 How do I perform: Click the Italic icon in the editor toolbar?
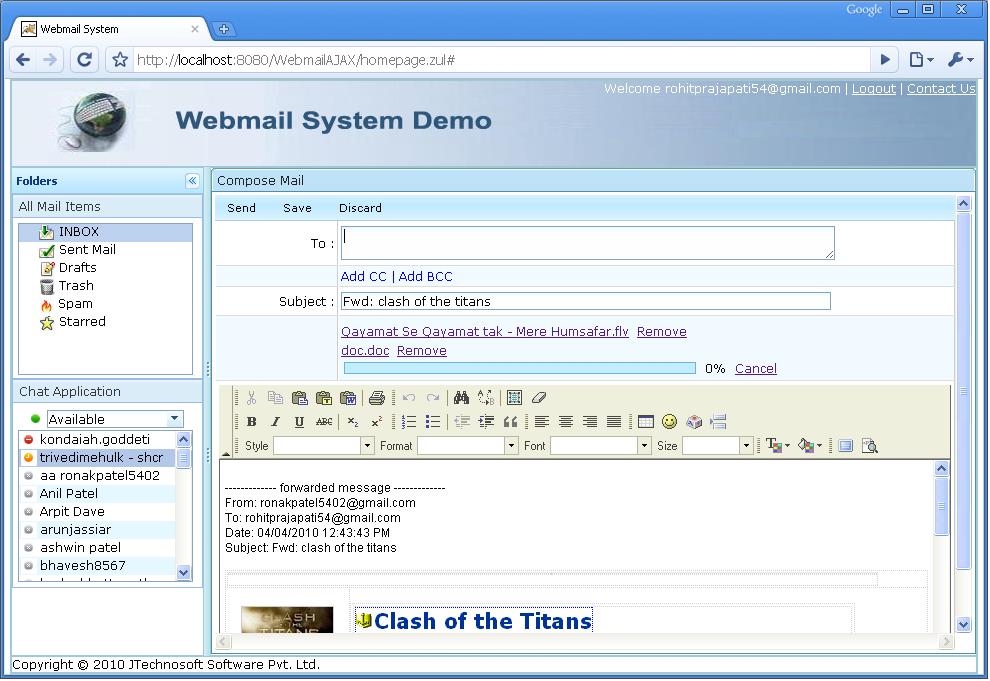pyautogui.click(x=276, y=421)
